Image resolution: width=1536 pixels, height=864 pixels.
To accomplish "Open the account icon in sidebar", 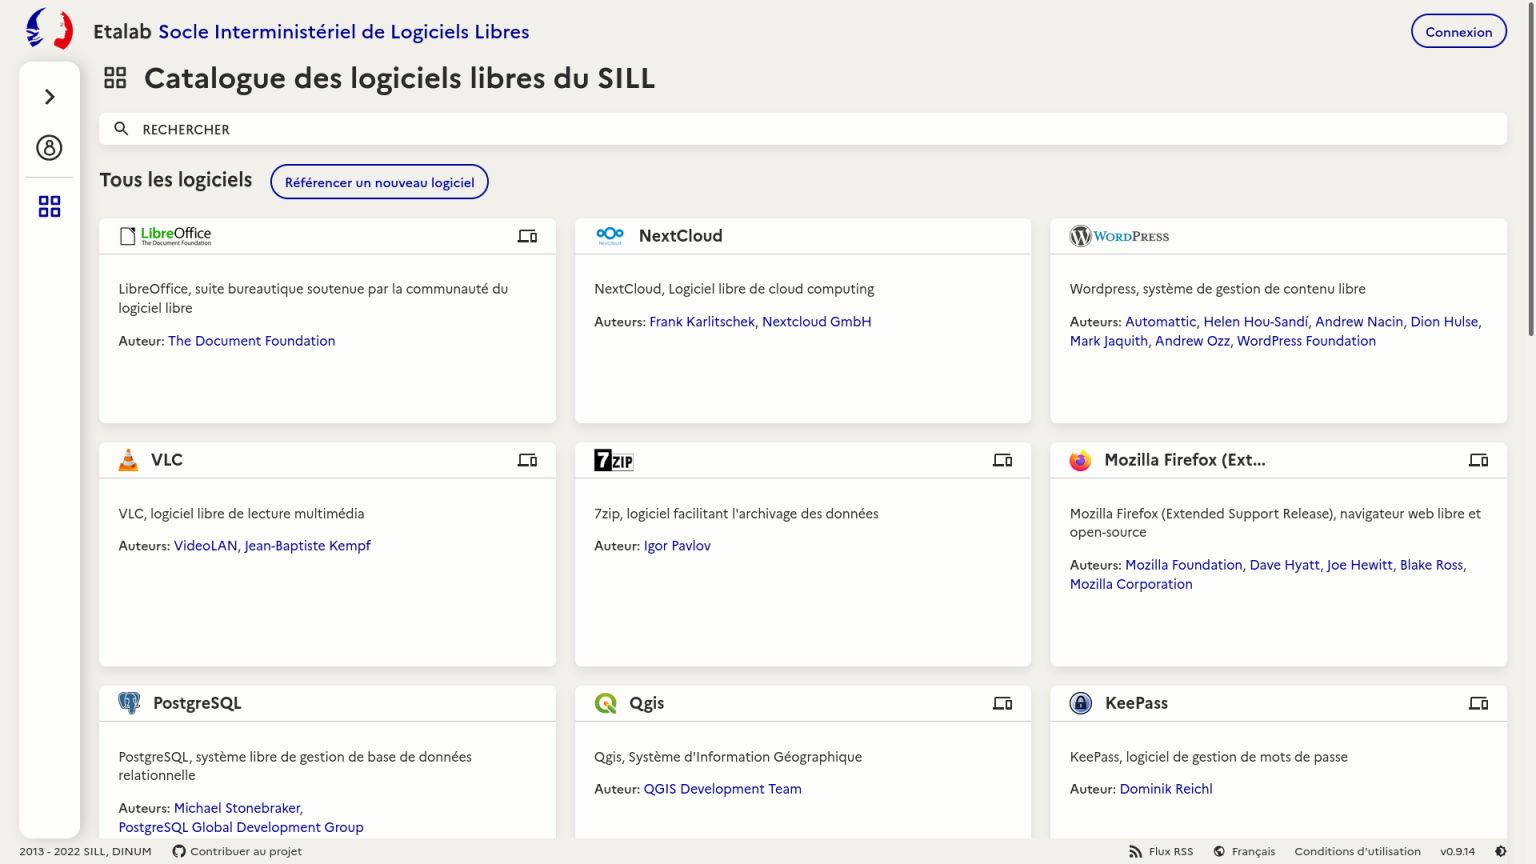I will pos(49,148).
